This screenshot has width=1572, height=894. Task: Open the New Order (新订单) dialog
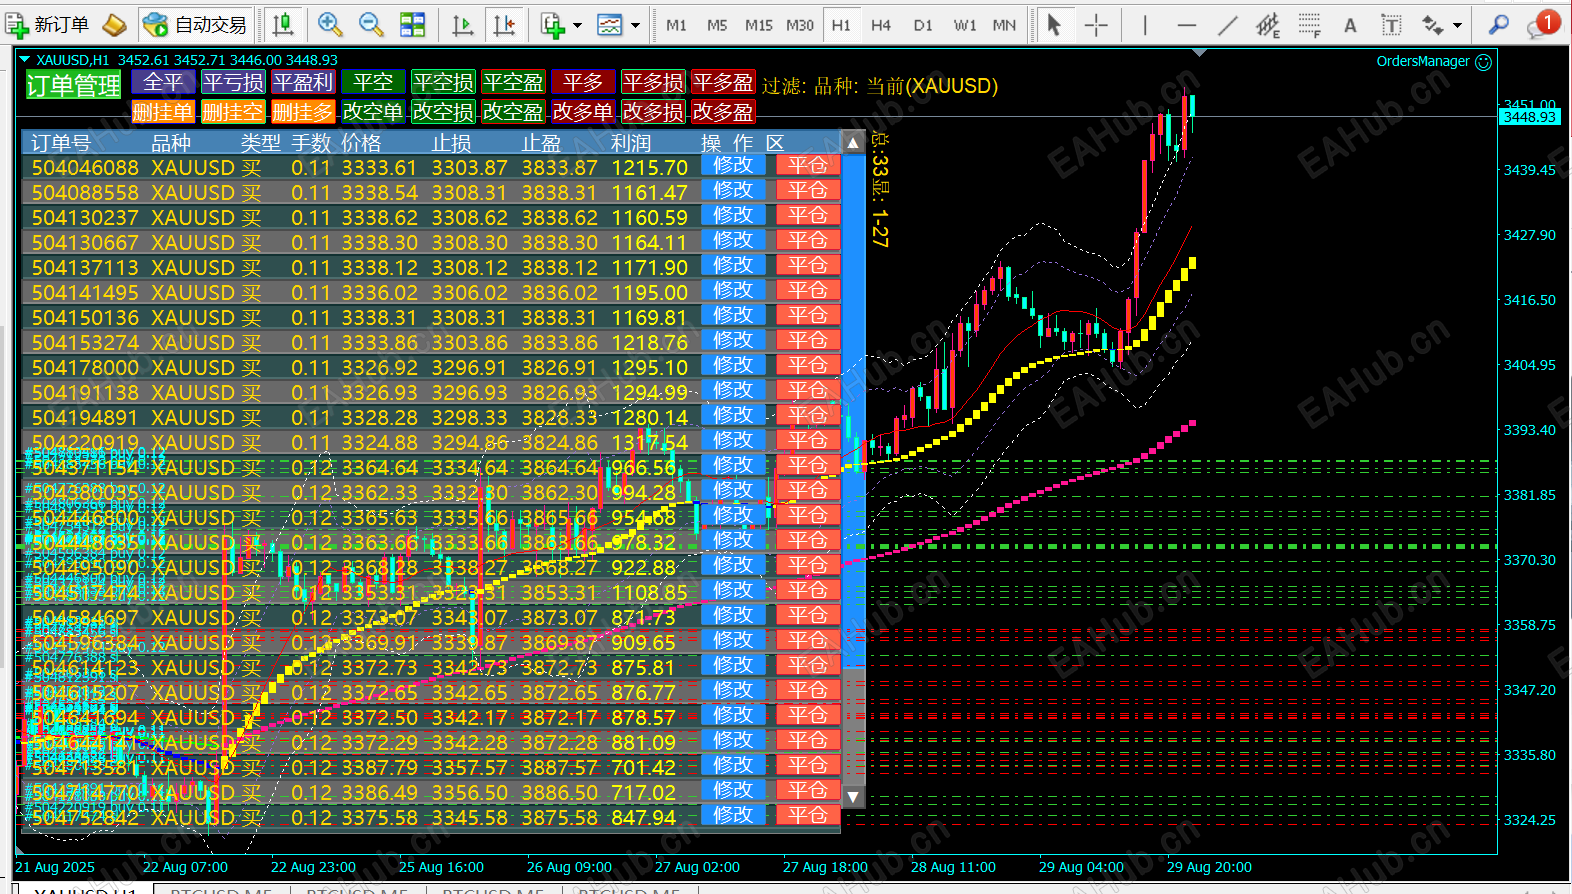click(x=48, y=24)
